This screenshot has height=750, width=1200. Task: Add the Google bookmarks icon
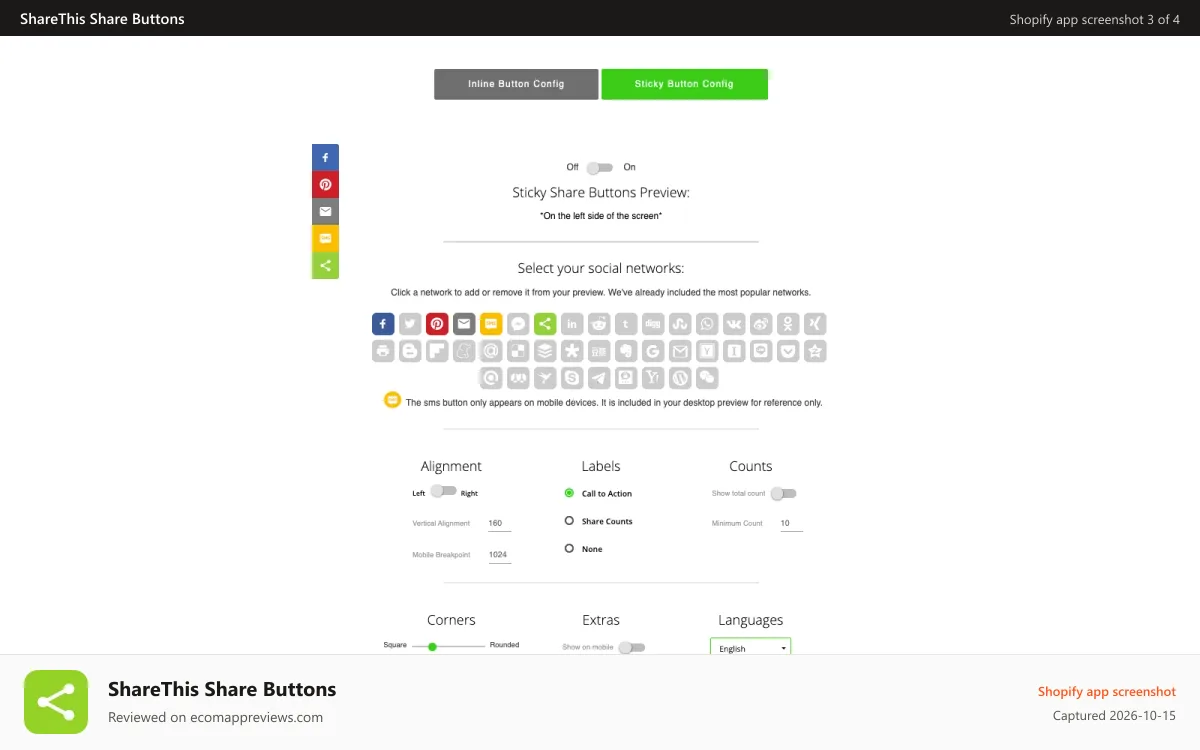tap(653, 351)
